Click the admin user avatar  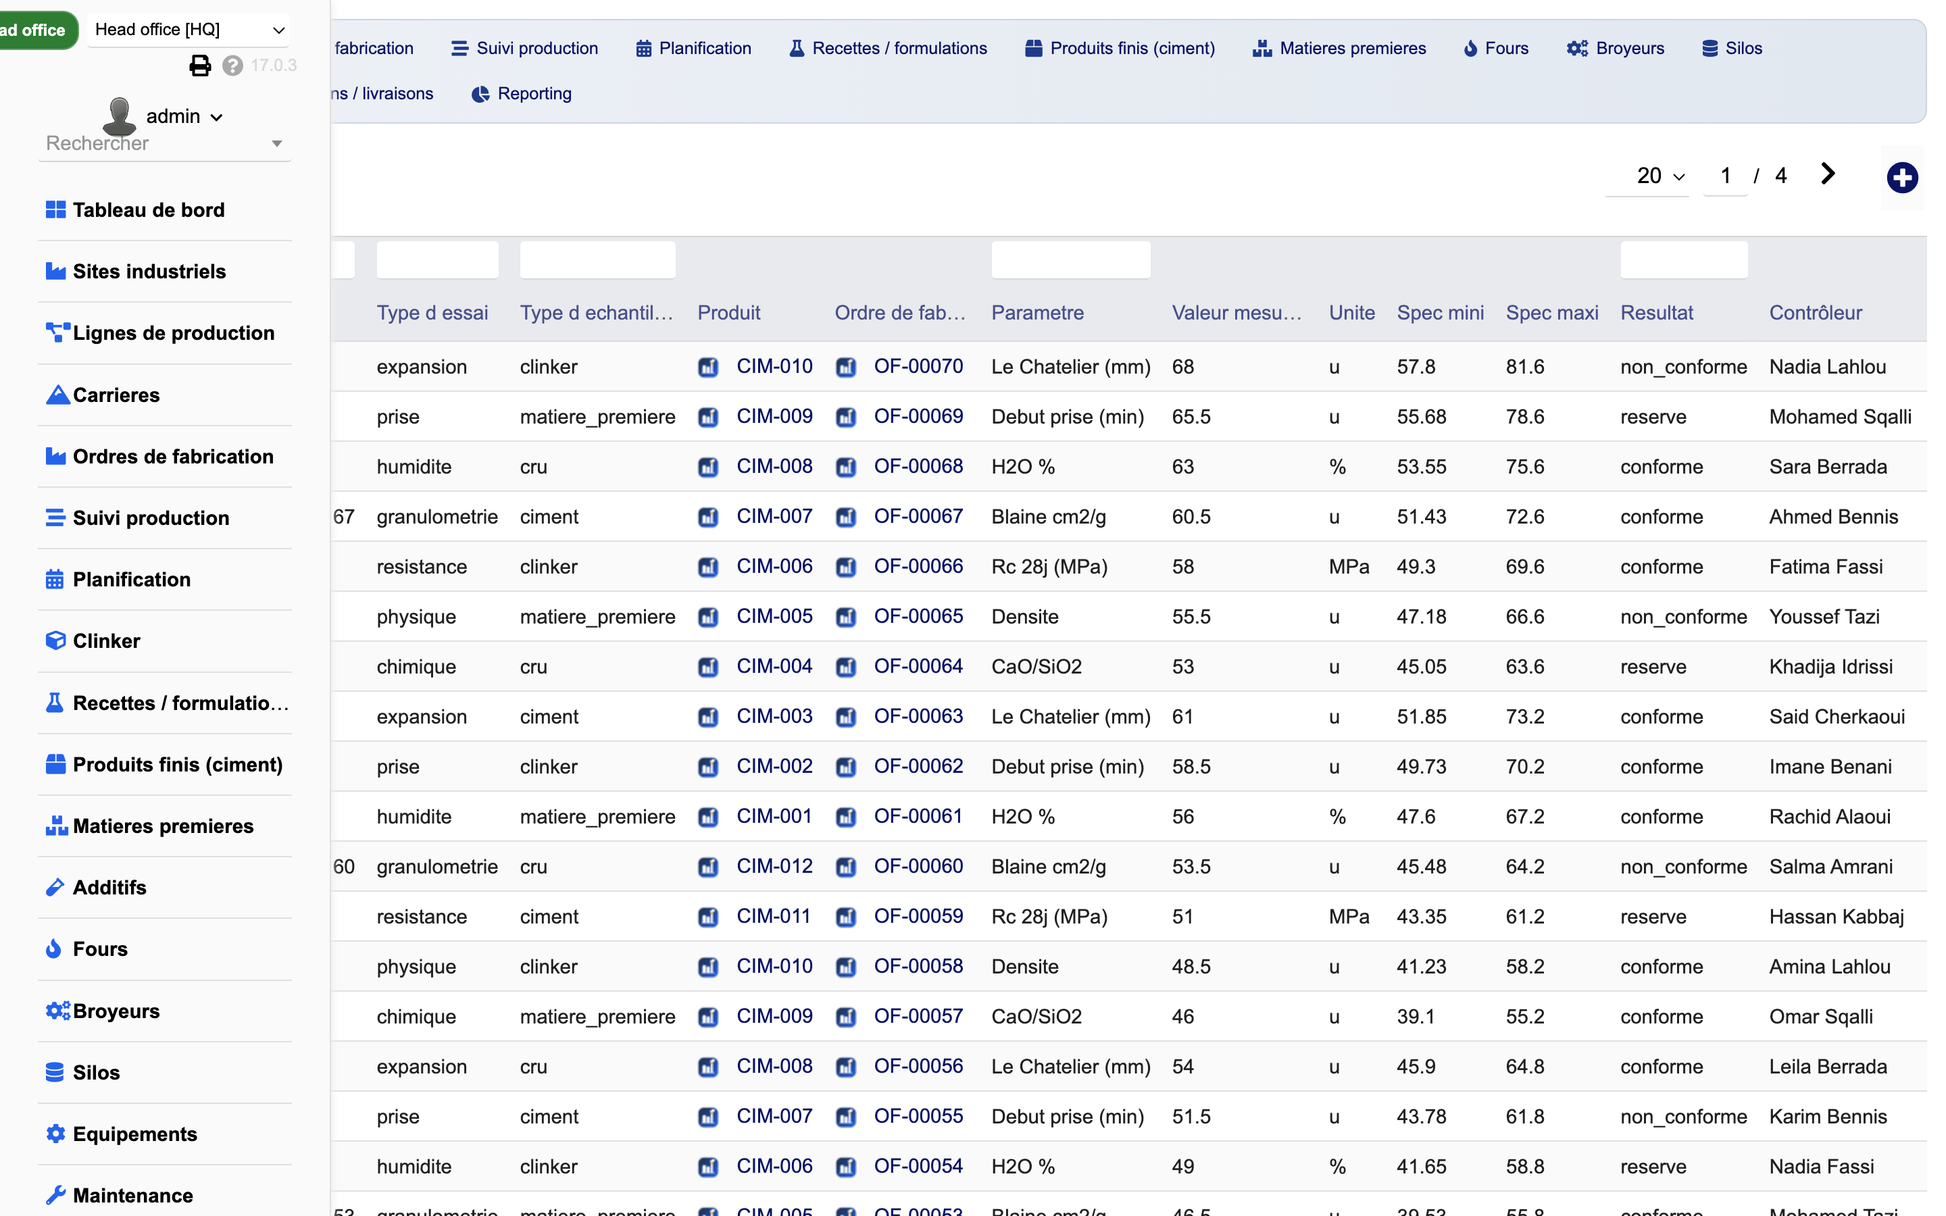tap(120, 116)
